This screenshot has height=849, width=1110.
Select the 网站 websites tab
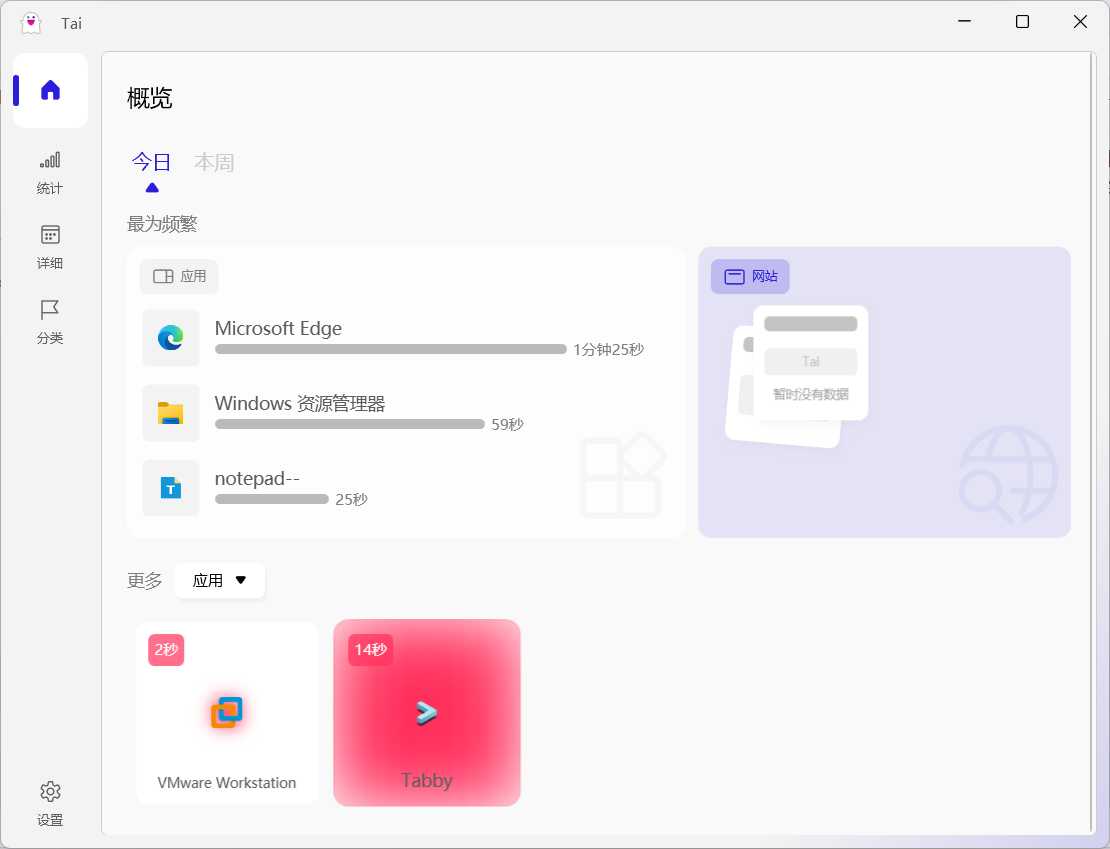(x=750, y=276)
